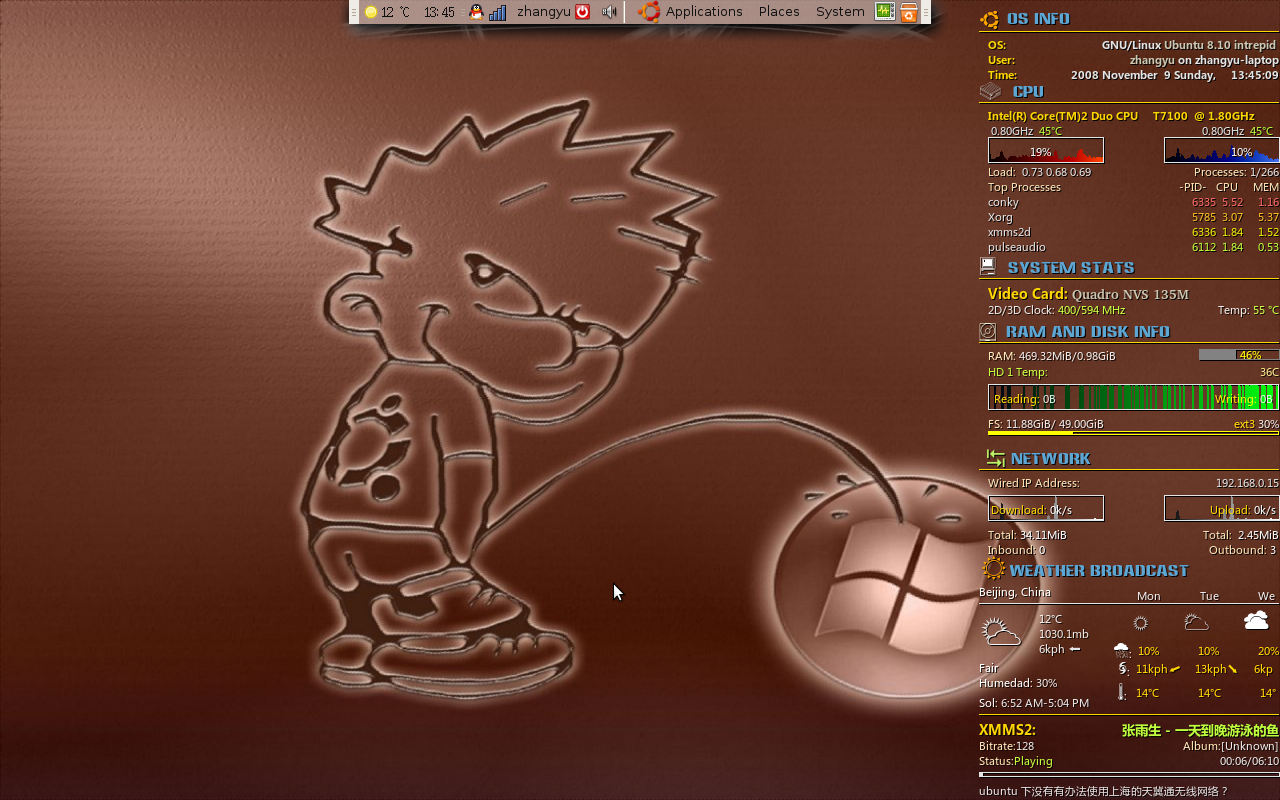This screenshot has width=1280, height=800.
Task: Open the zhangyu user switcher
Action: pos(543,12)
